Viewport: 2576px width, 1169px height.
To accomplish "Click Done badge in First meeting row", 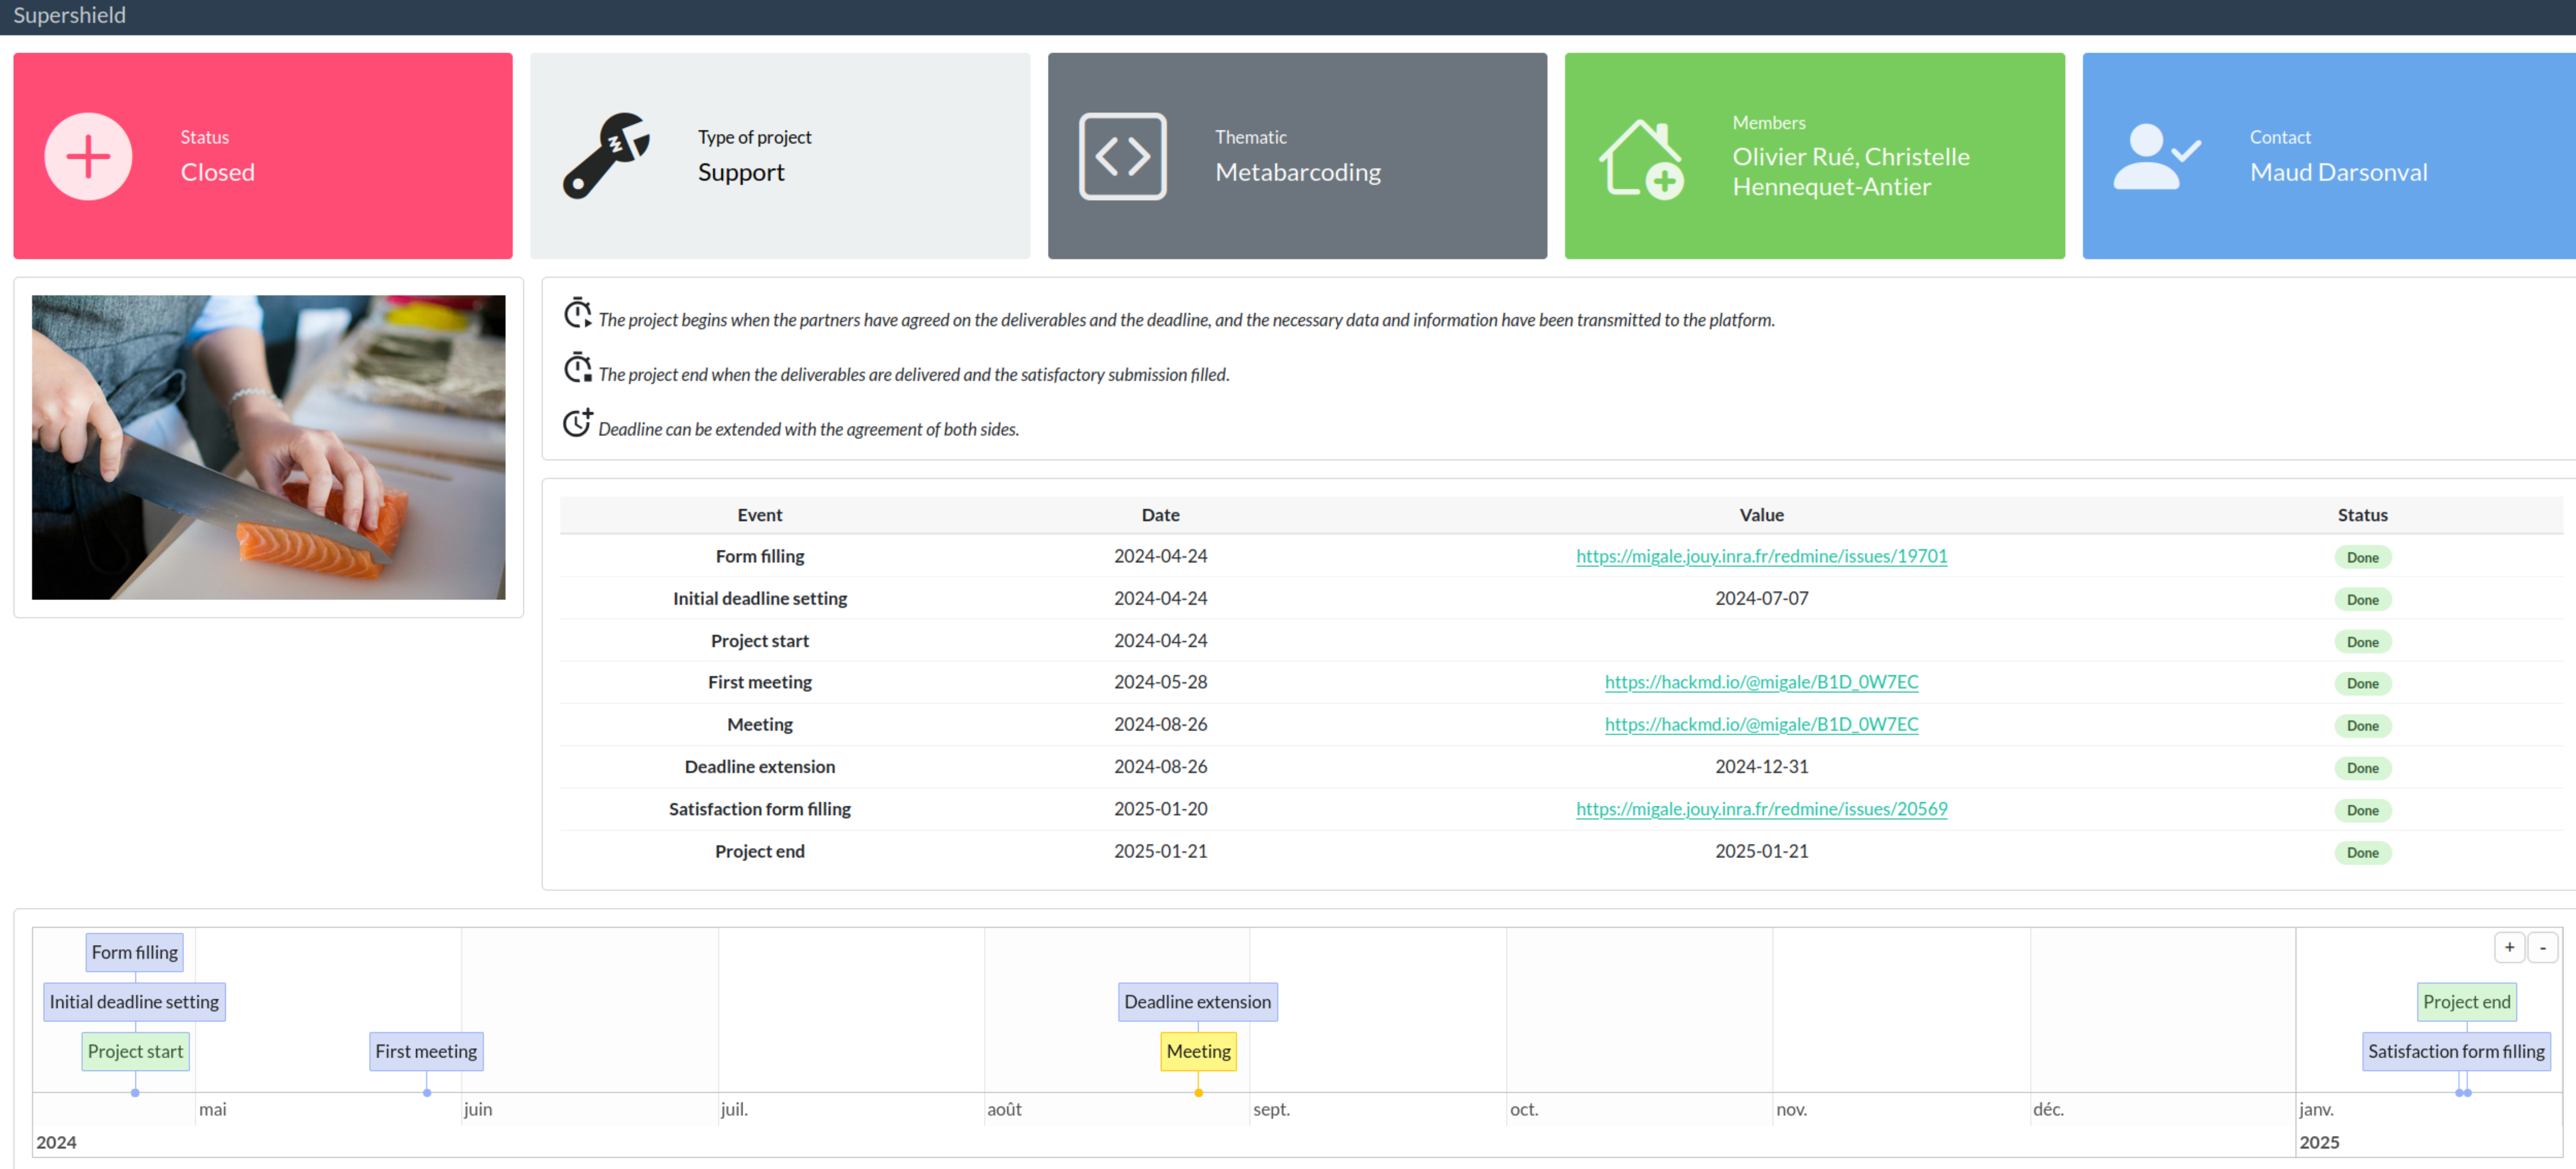I will [x=2362, y=683].
